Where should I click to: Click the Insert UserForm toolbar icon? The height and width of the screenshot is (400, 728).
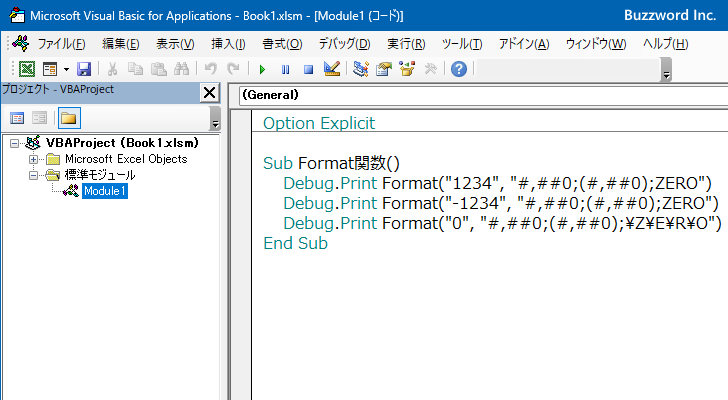[50, 70]
